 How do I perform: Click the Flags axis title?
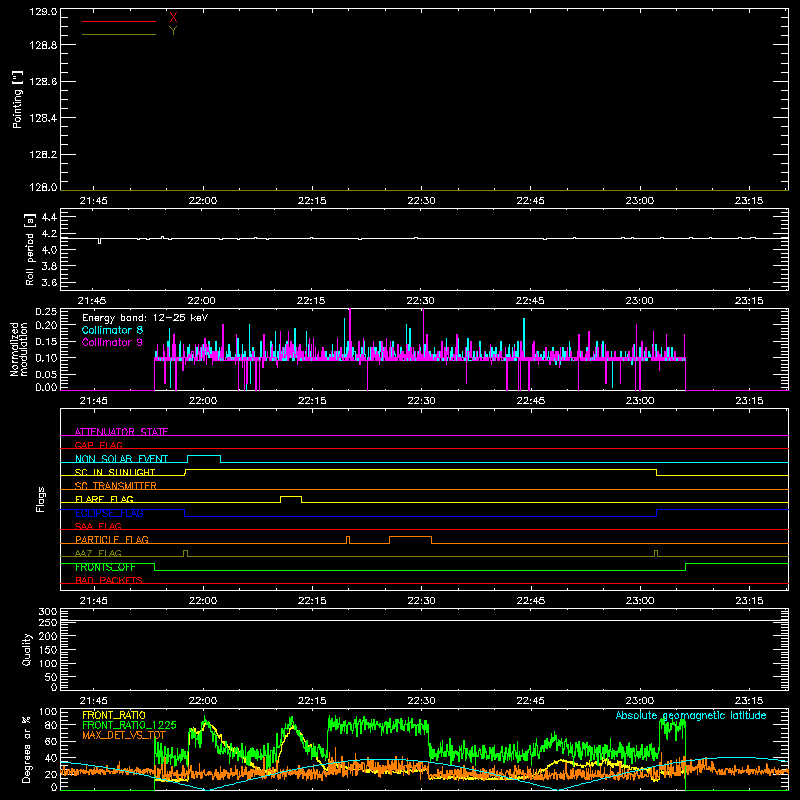41,499
